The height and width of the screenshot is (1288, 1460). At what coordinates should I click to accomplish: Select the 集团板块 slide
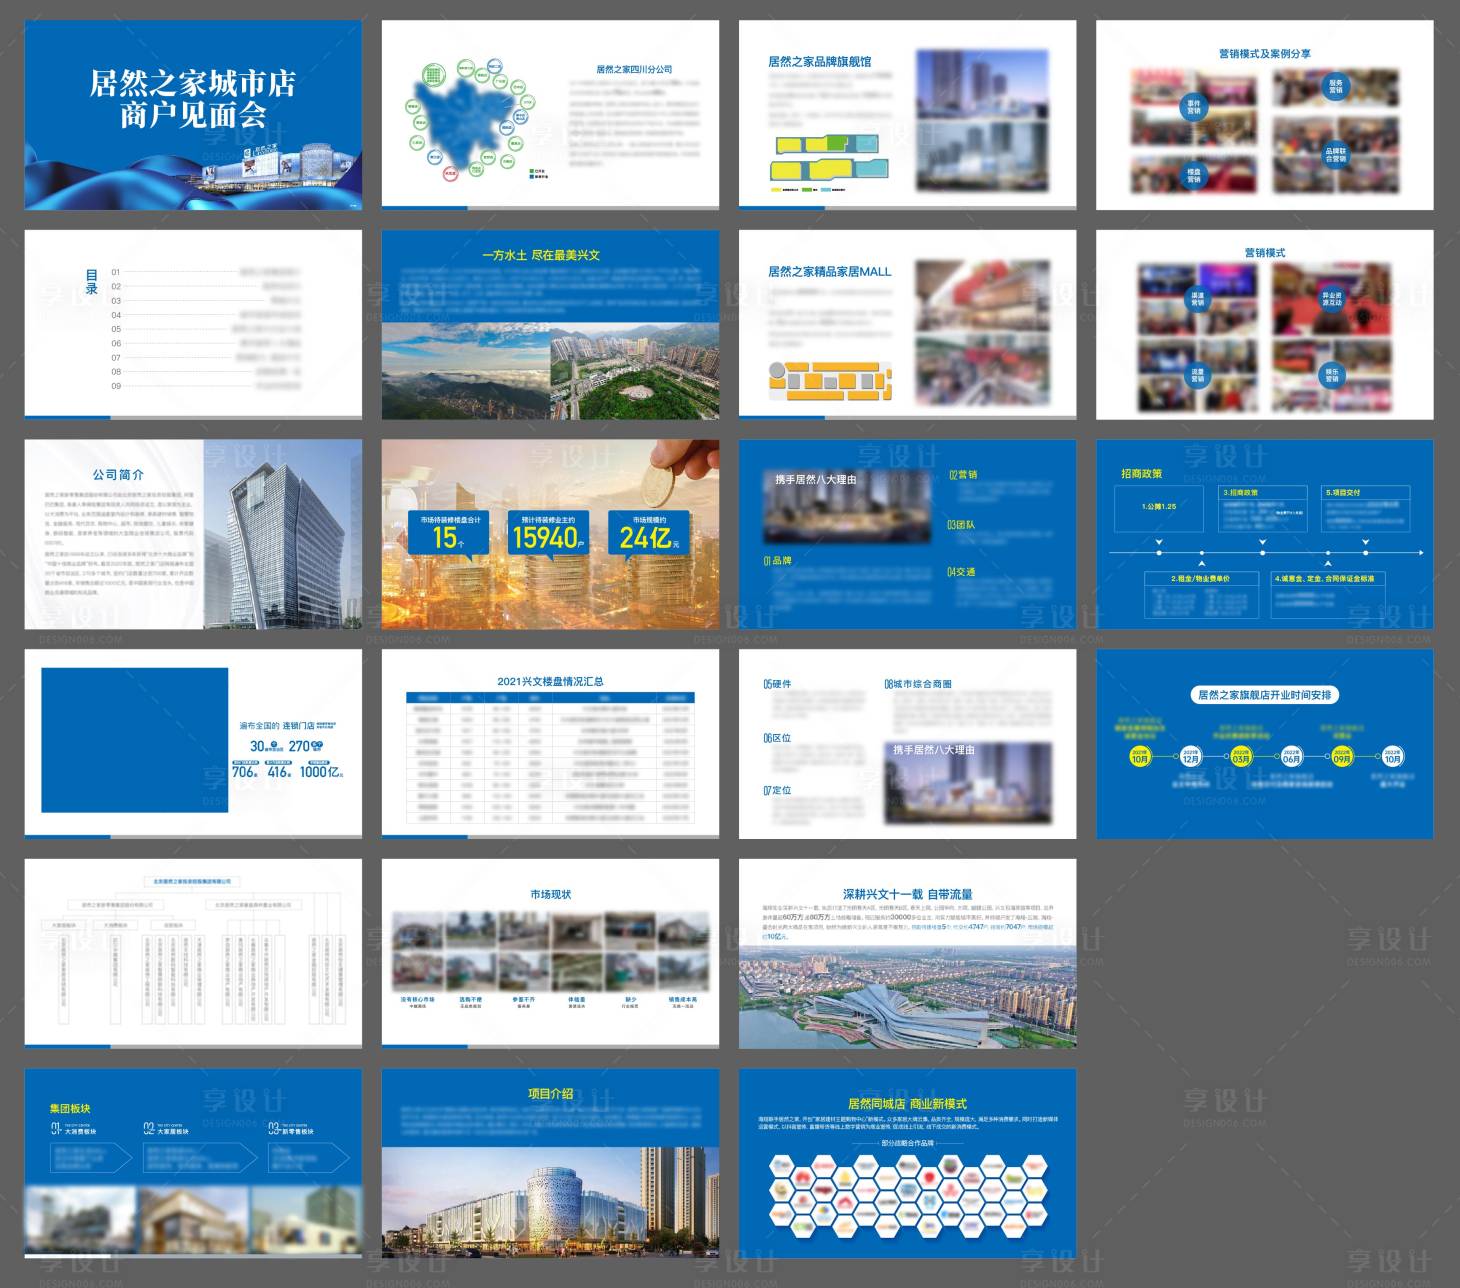pos(193,1163)
